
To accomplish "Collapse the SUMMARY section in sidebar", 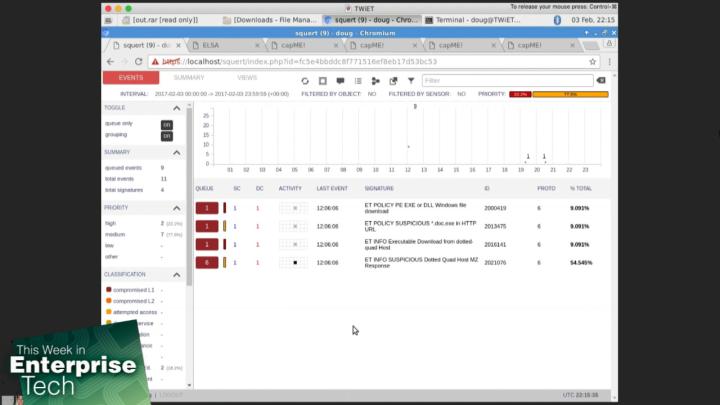I will [x=177, y=152].
